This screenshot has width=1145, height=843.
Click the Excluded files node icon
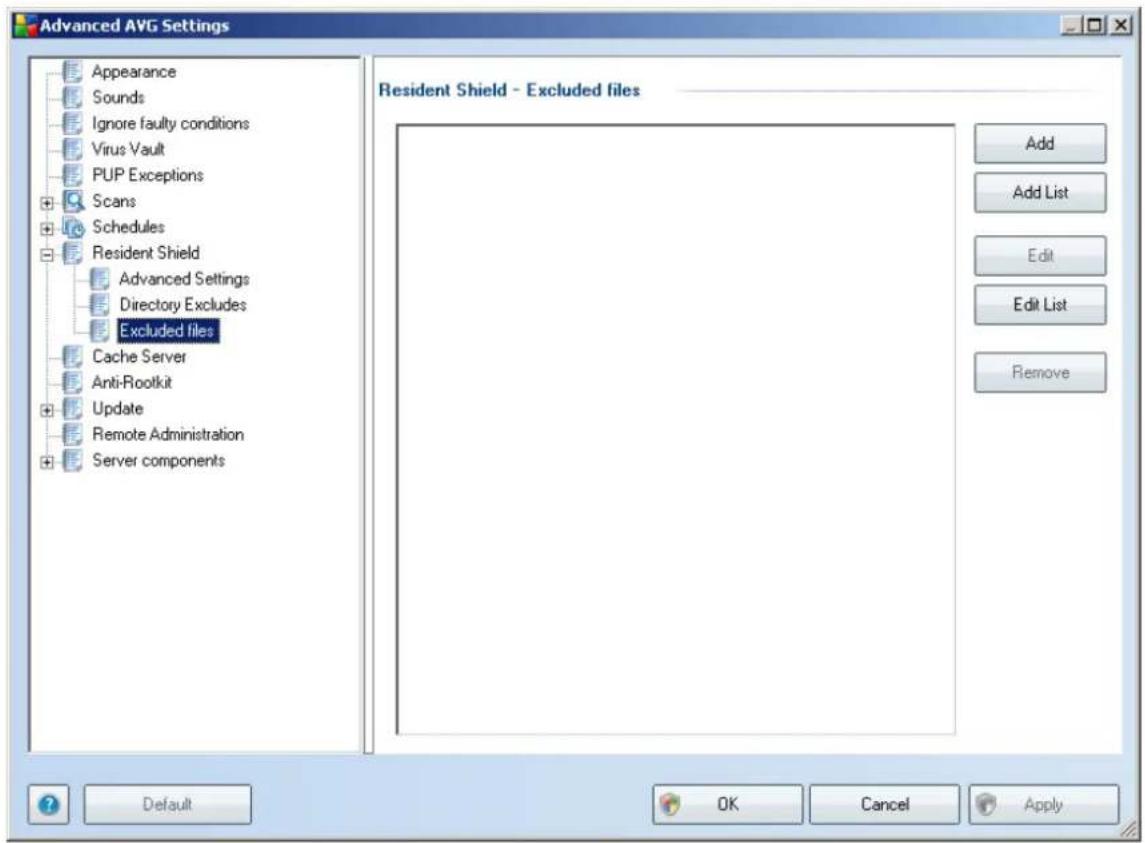pyautogui.click(x=99, y=331)
